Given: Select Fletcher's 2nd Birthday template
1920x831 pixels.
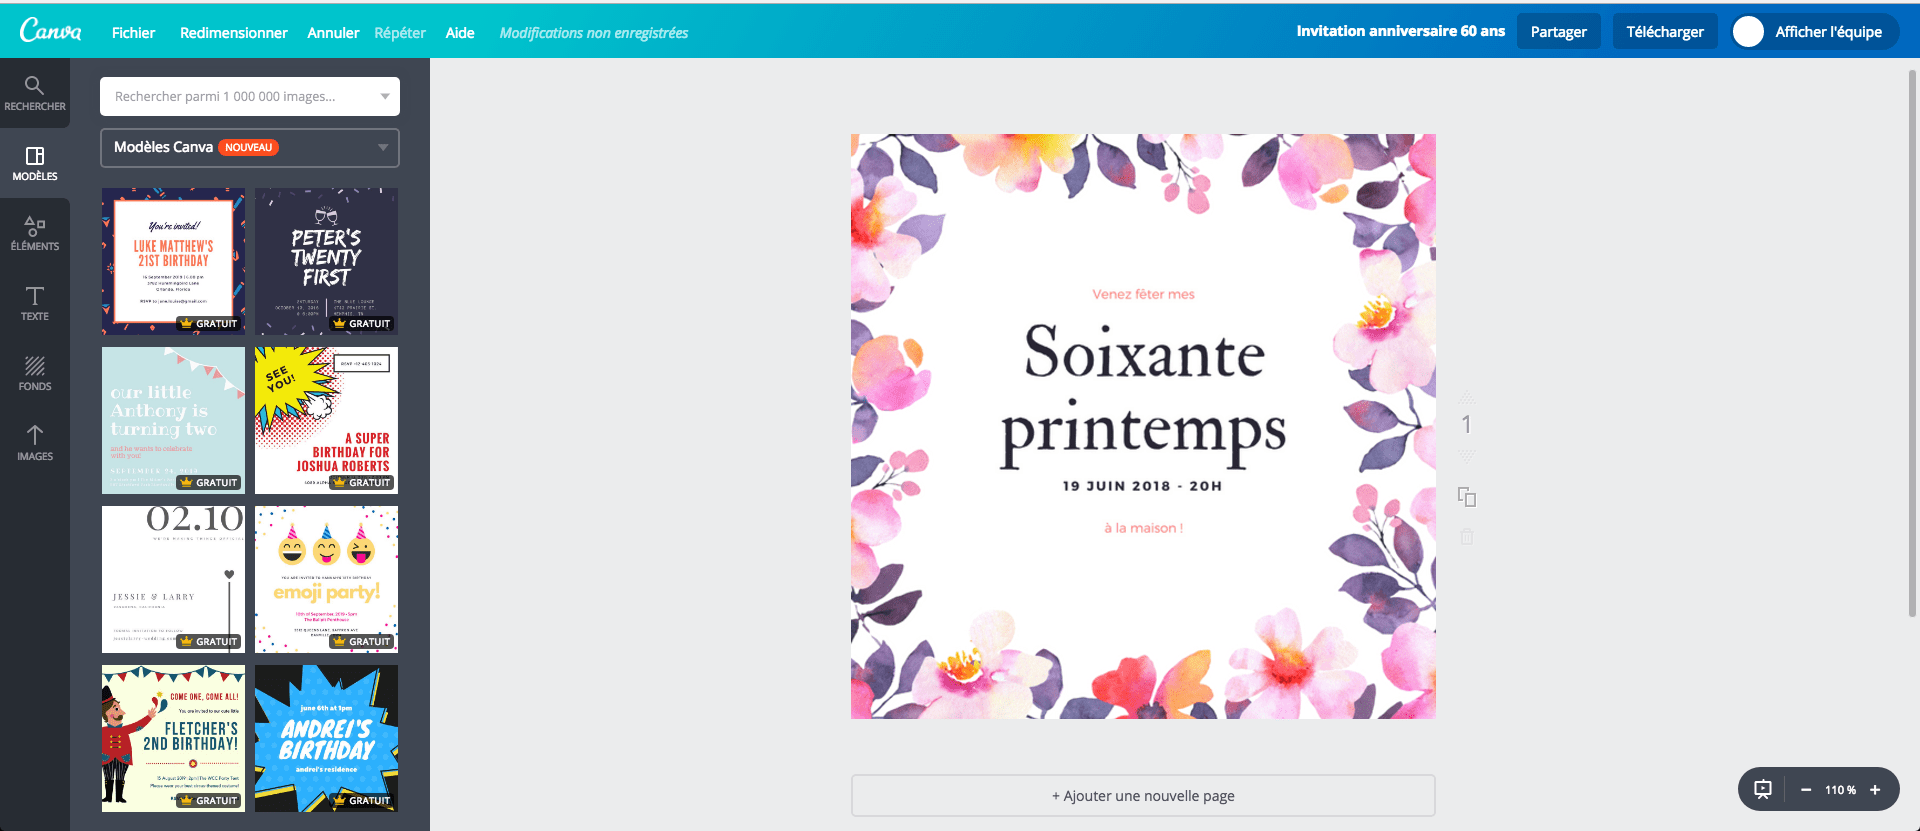Looking at the screenshot, I should pos(173,738).
